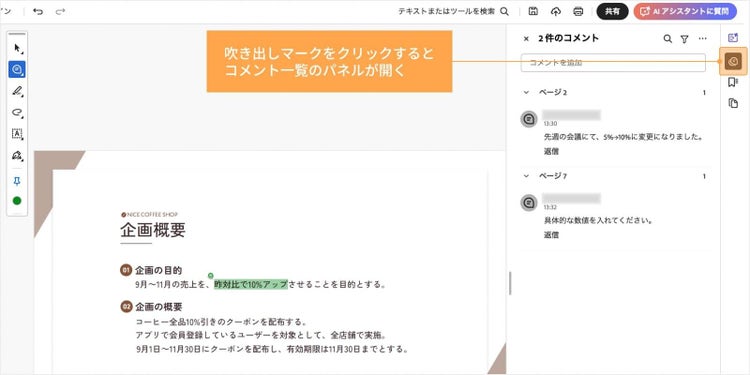Click the undo arrow
This screenshot has height=375, width=750.
coord(38,11)
